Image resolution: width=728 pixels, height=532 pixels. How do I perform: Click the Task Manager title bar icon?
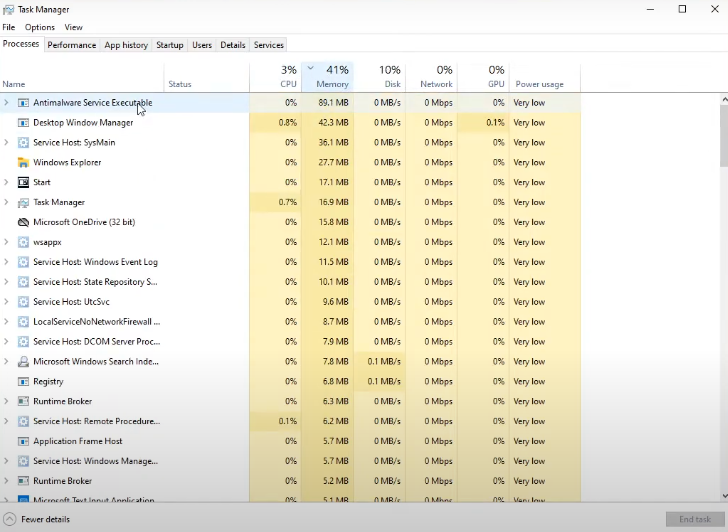8,9
